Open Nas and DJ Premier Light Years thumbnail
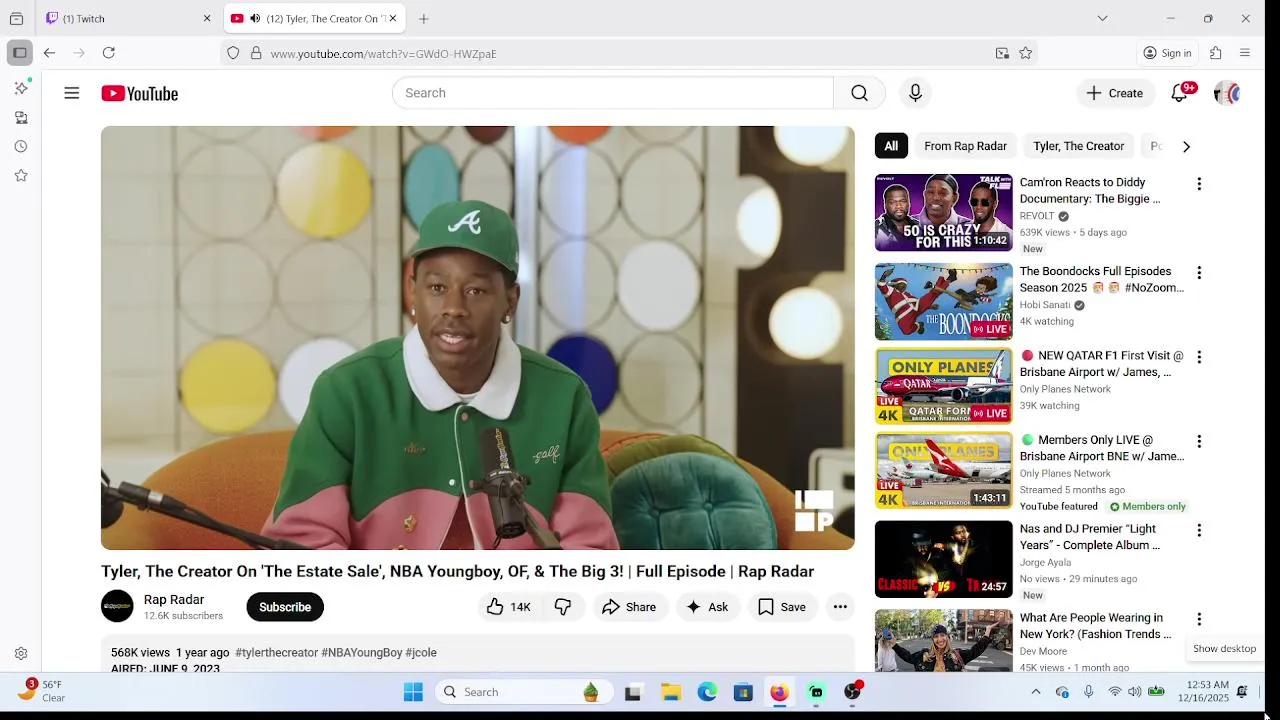Viewport: 1280px width, 720px height. (944, 559)
